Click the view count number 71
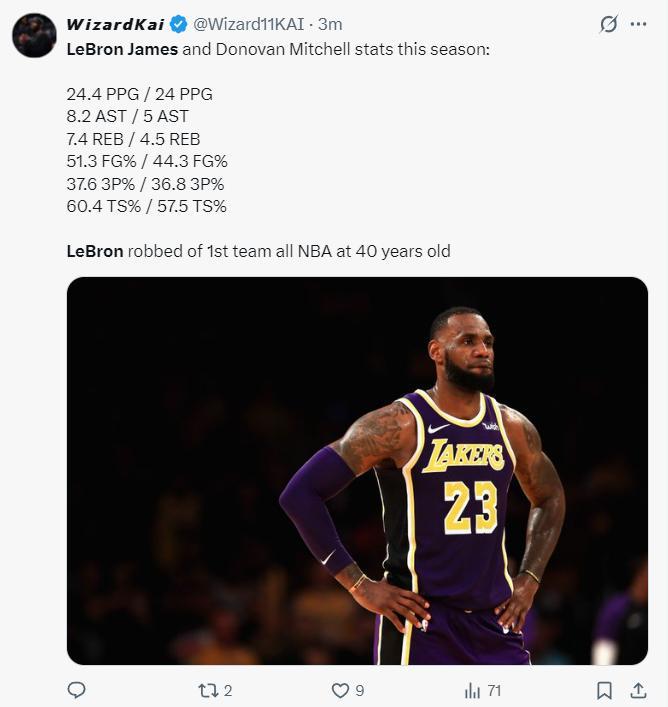The image size is (668, 707). (494, 690)
